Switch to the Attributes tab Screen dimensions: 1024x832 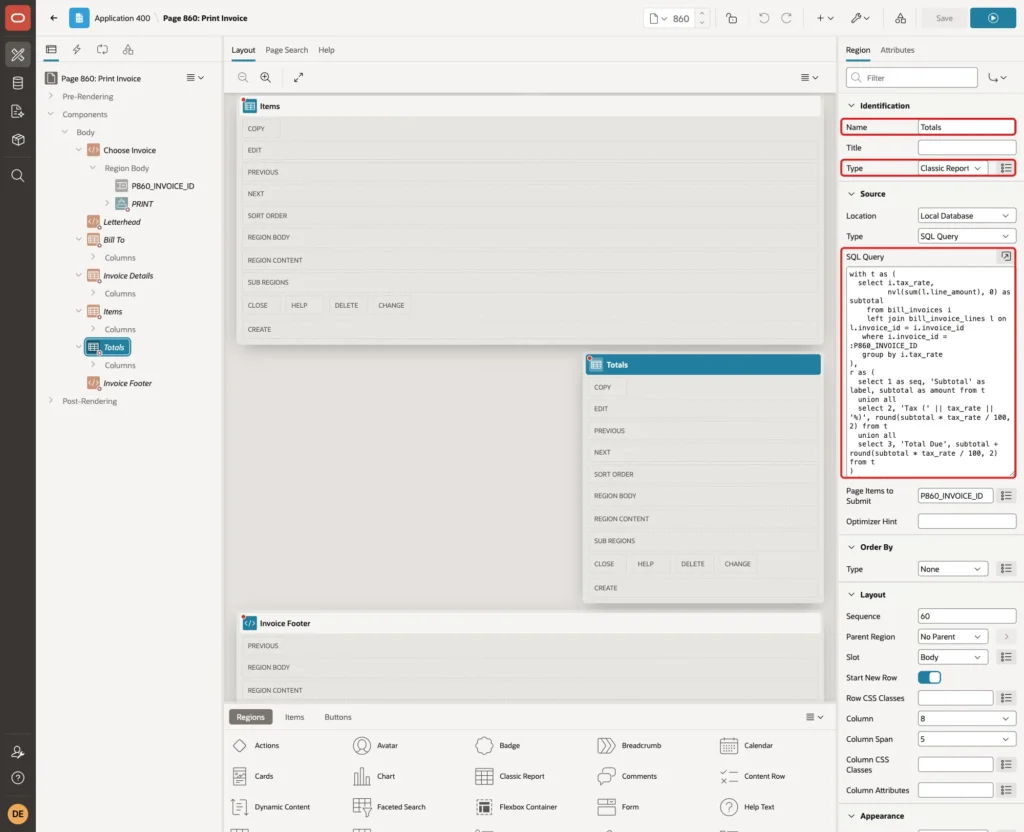click(897, 50)
